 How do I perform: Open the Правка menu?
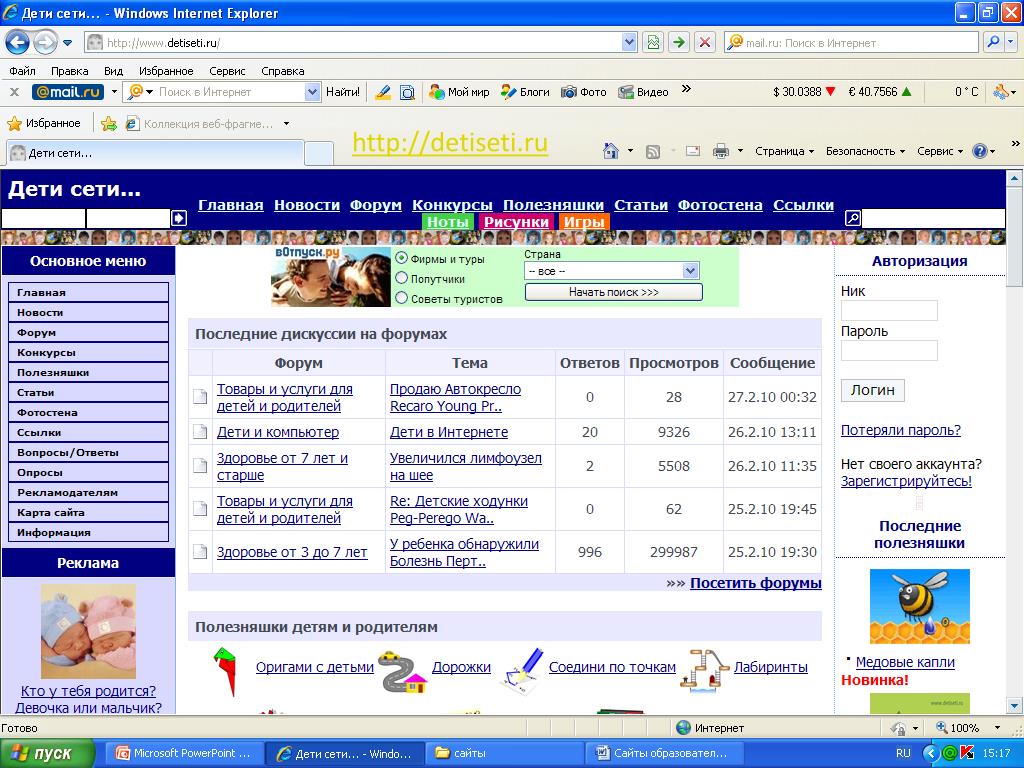coord(69,71)
